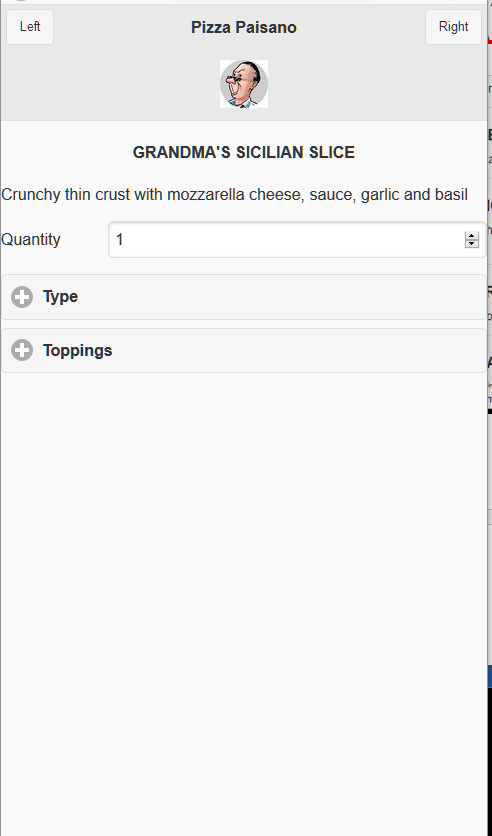
Task: Decrease quantity with the down arrow
Action: pos(471,244)
